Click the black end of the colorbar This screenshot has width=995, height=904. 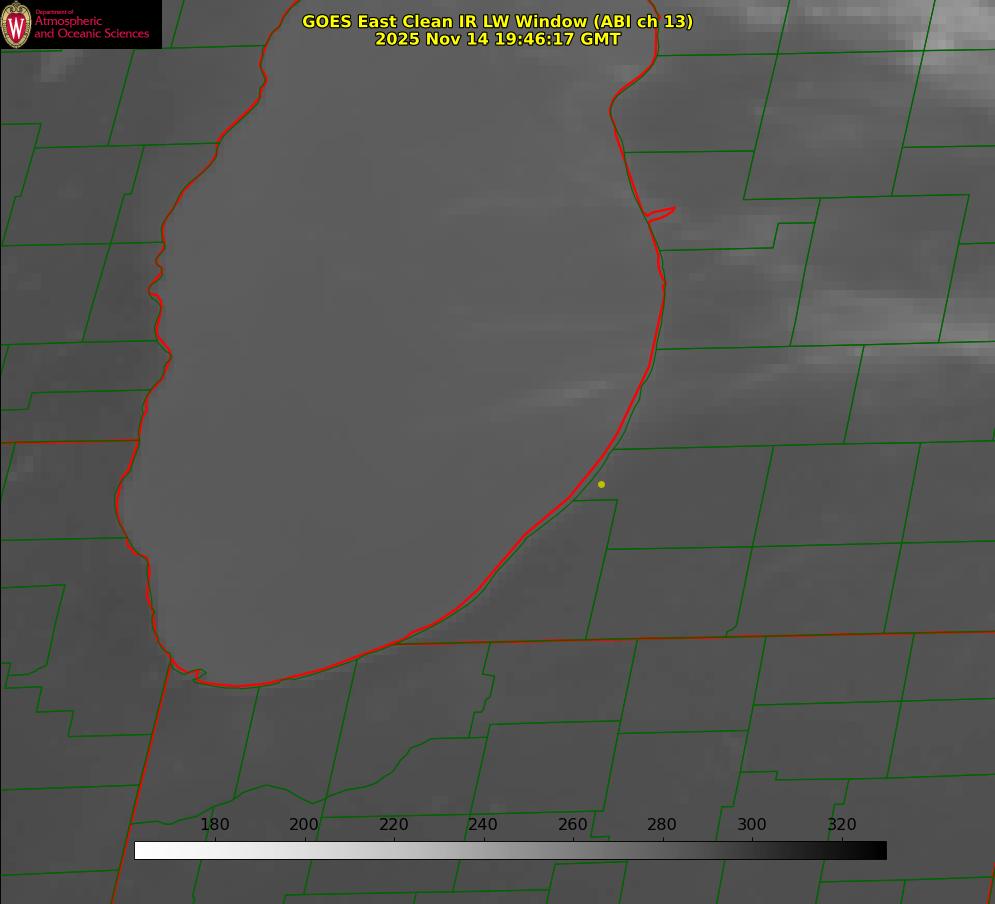pyautogui.click(x=879, y=850)
